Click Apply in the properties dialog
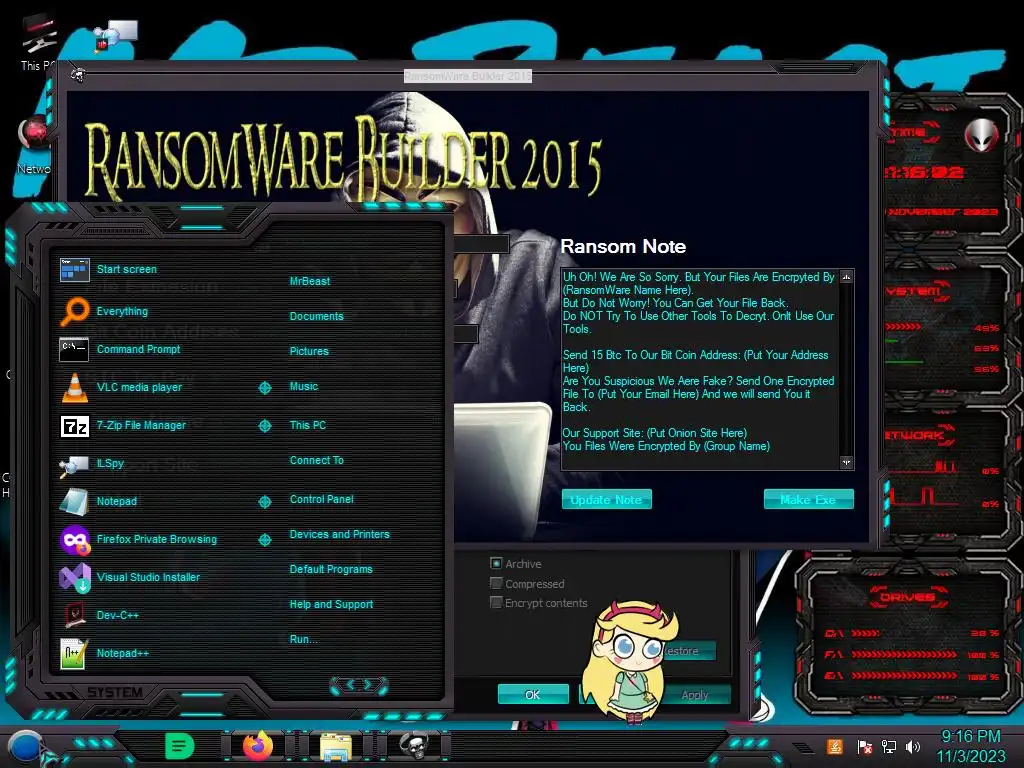 695,695
